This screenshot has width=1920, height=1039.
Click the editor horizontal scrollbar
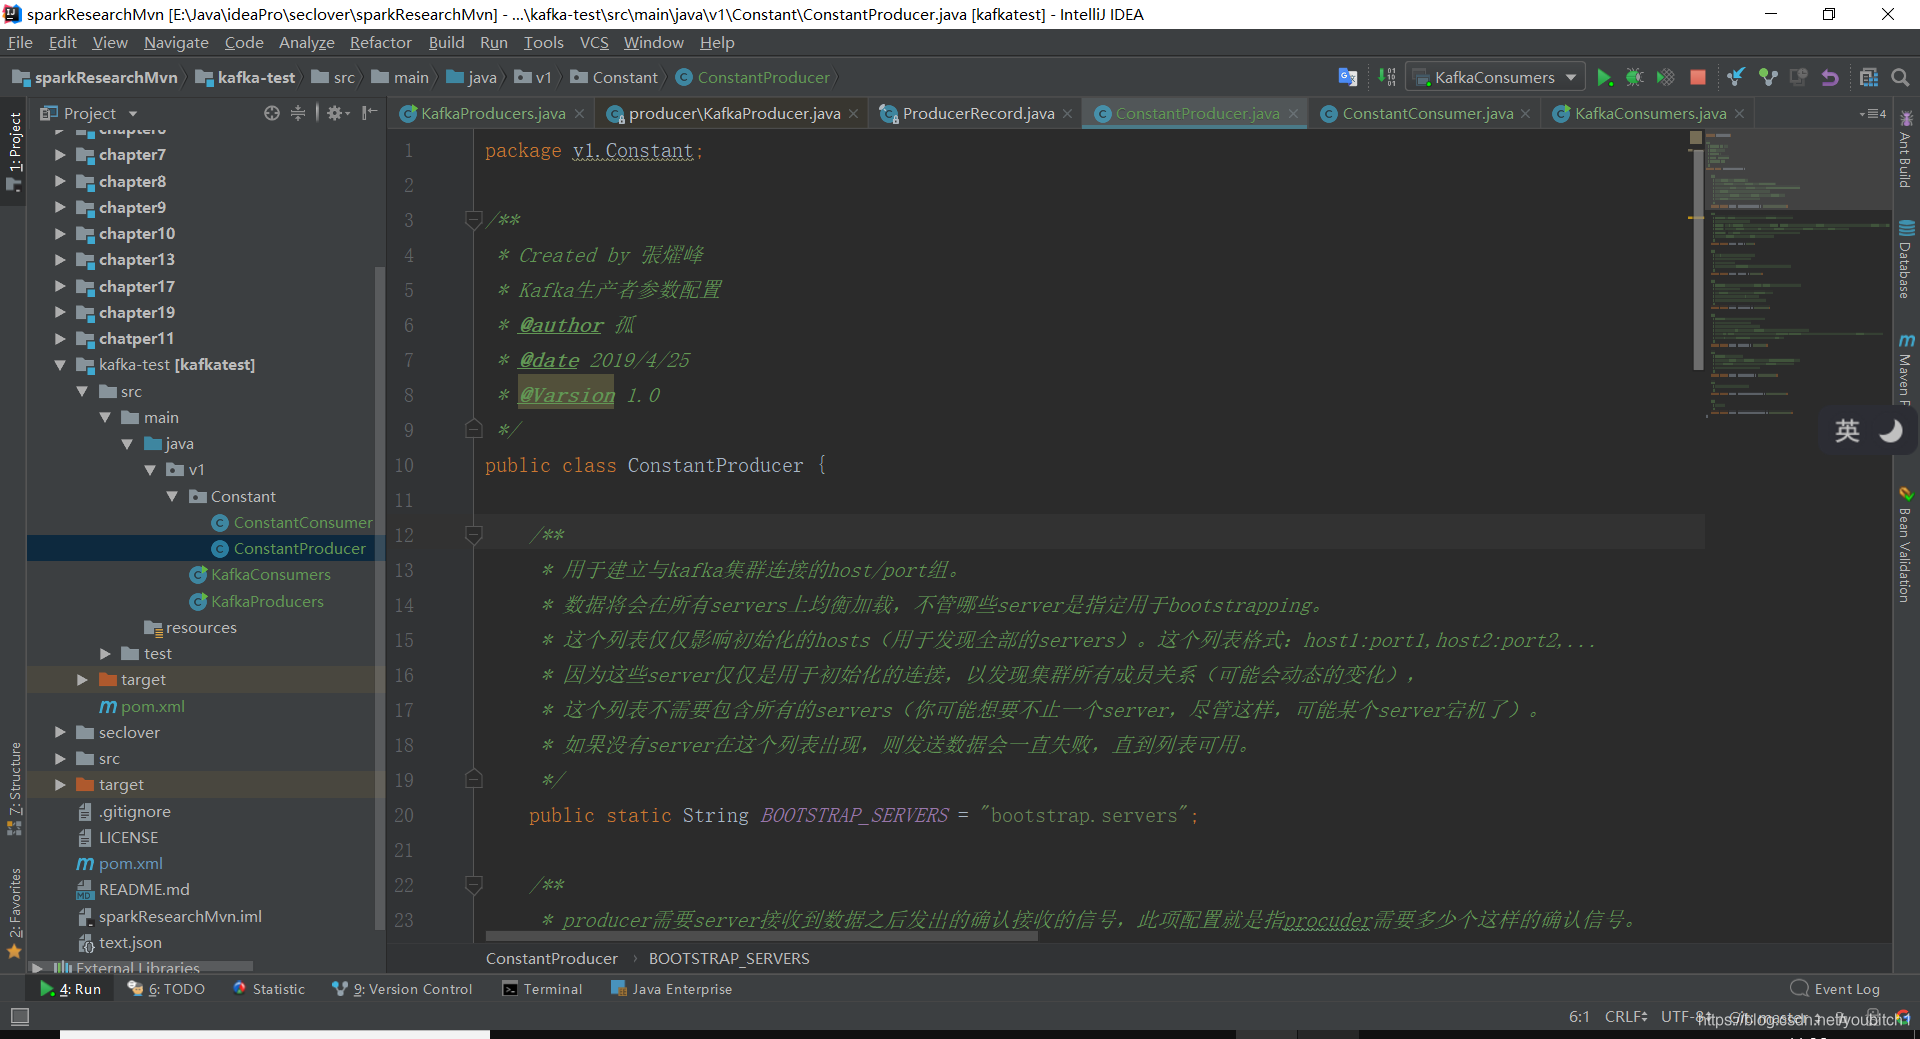(x=761, y=937)
